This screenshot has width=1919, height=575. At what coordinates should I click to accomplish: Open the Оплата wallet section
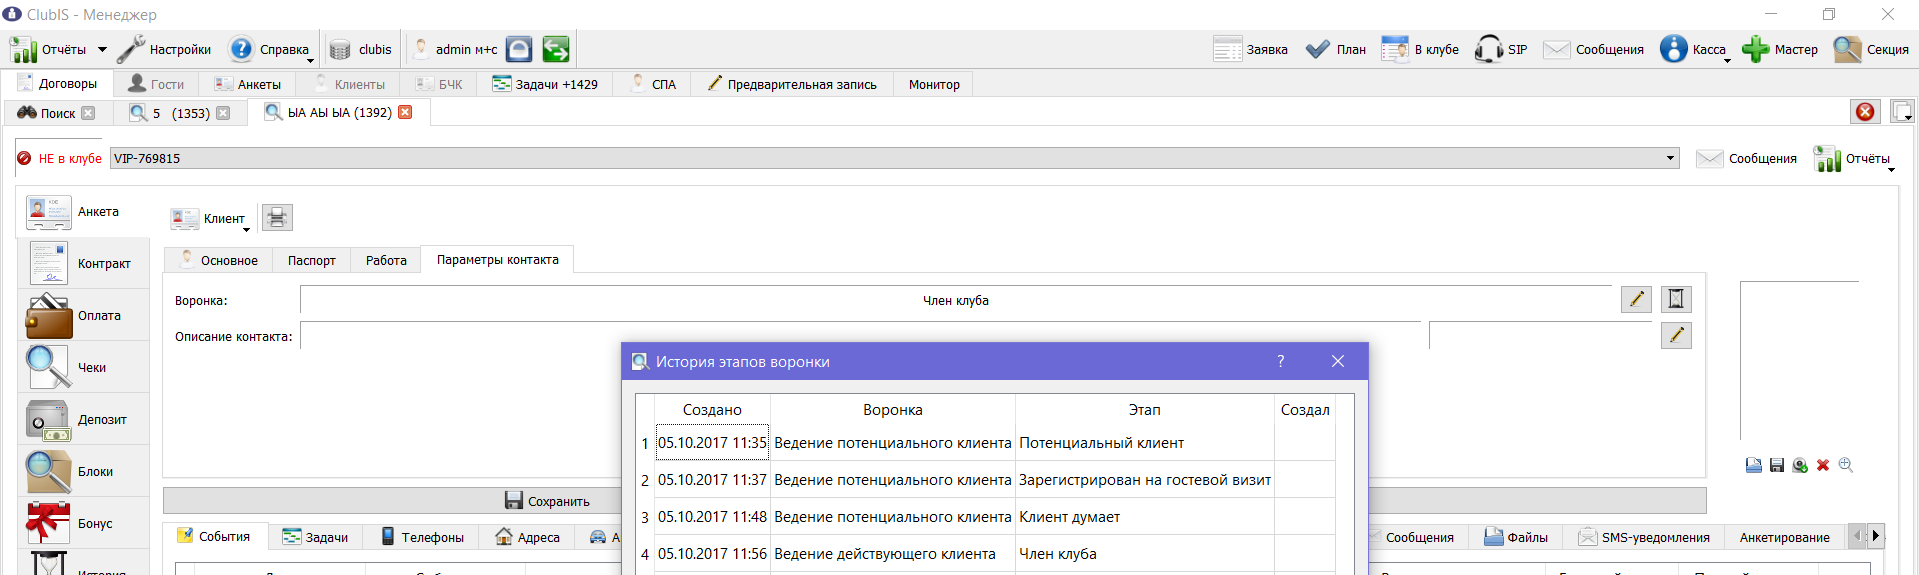(84, 316)
